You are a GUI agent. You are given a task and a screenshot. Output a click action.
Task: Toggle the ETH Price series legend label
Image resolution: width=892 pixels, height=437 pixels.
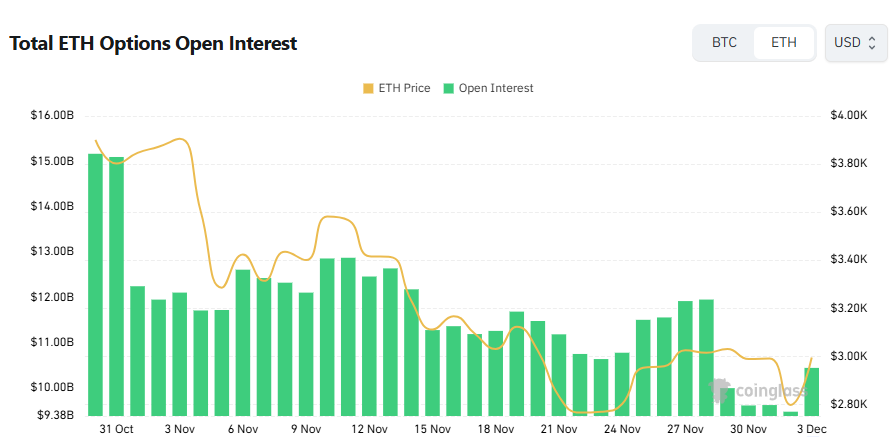pos(404,88)
